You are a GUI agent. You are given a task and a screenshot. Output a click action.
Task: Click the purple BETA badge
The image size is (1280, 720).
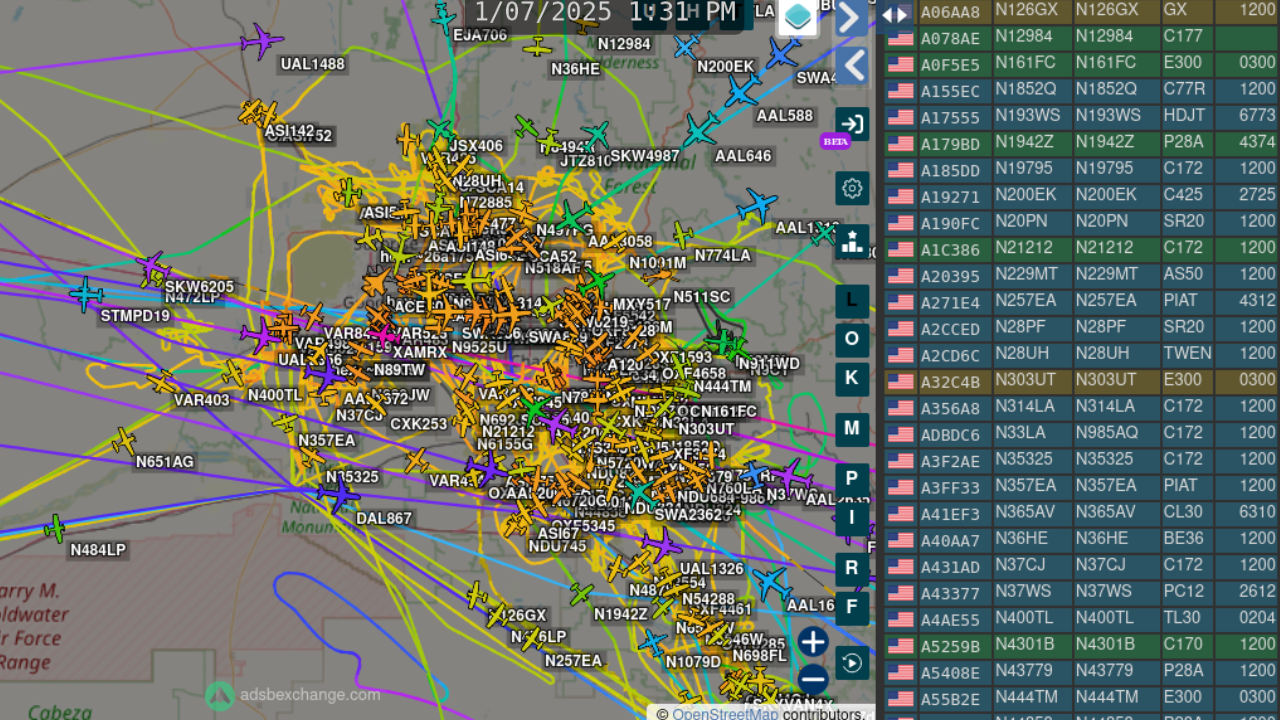[835, 142]
